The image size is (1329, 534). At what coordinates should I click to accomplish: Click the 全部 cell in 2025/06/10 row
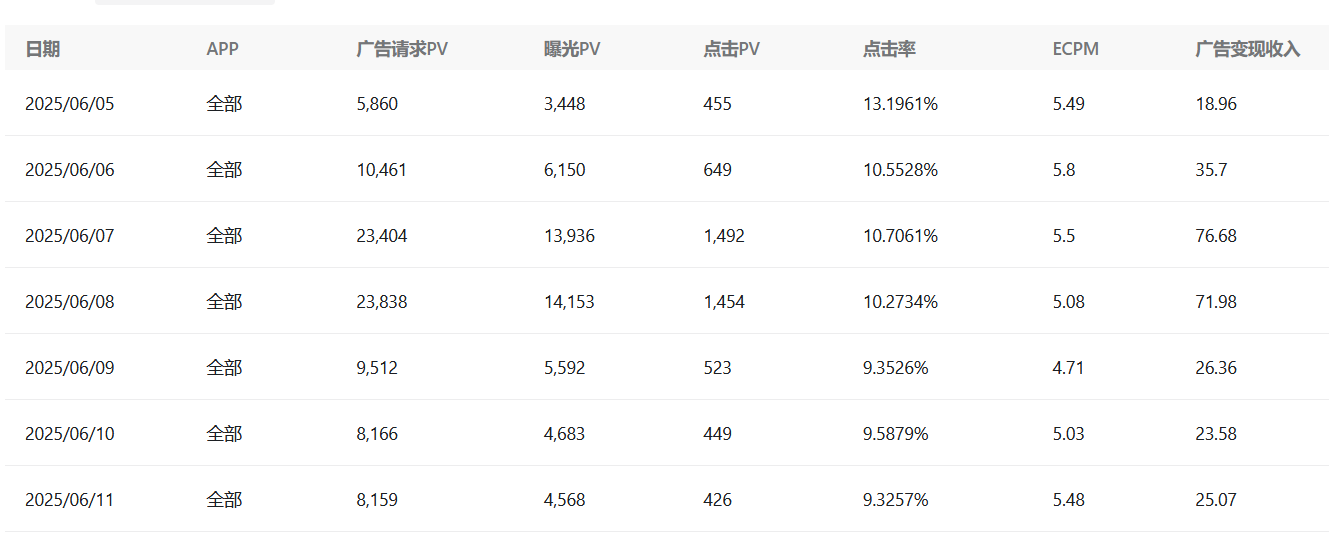point(224,434)
